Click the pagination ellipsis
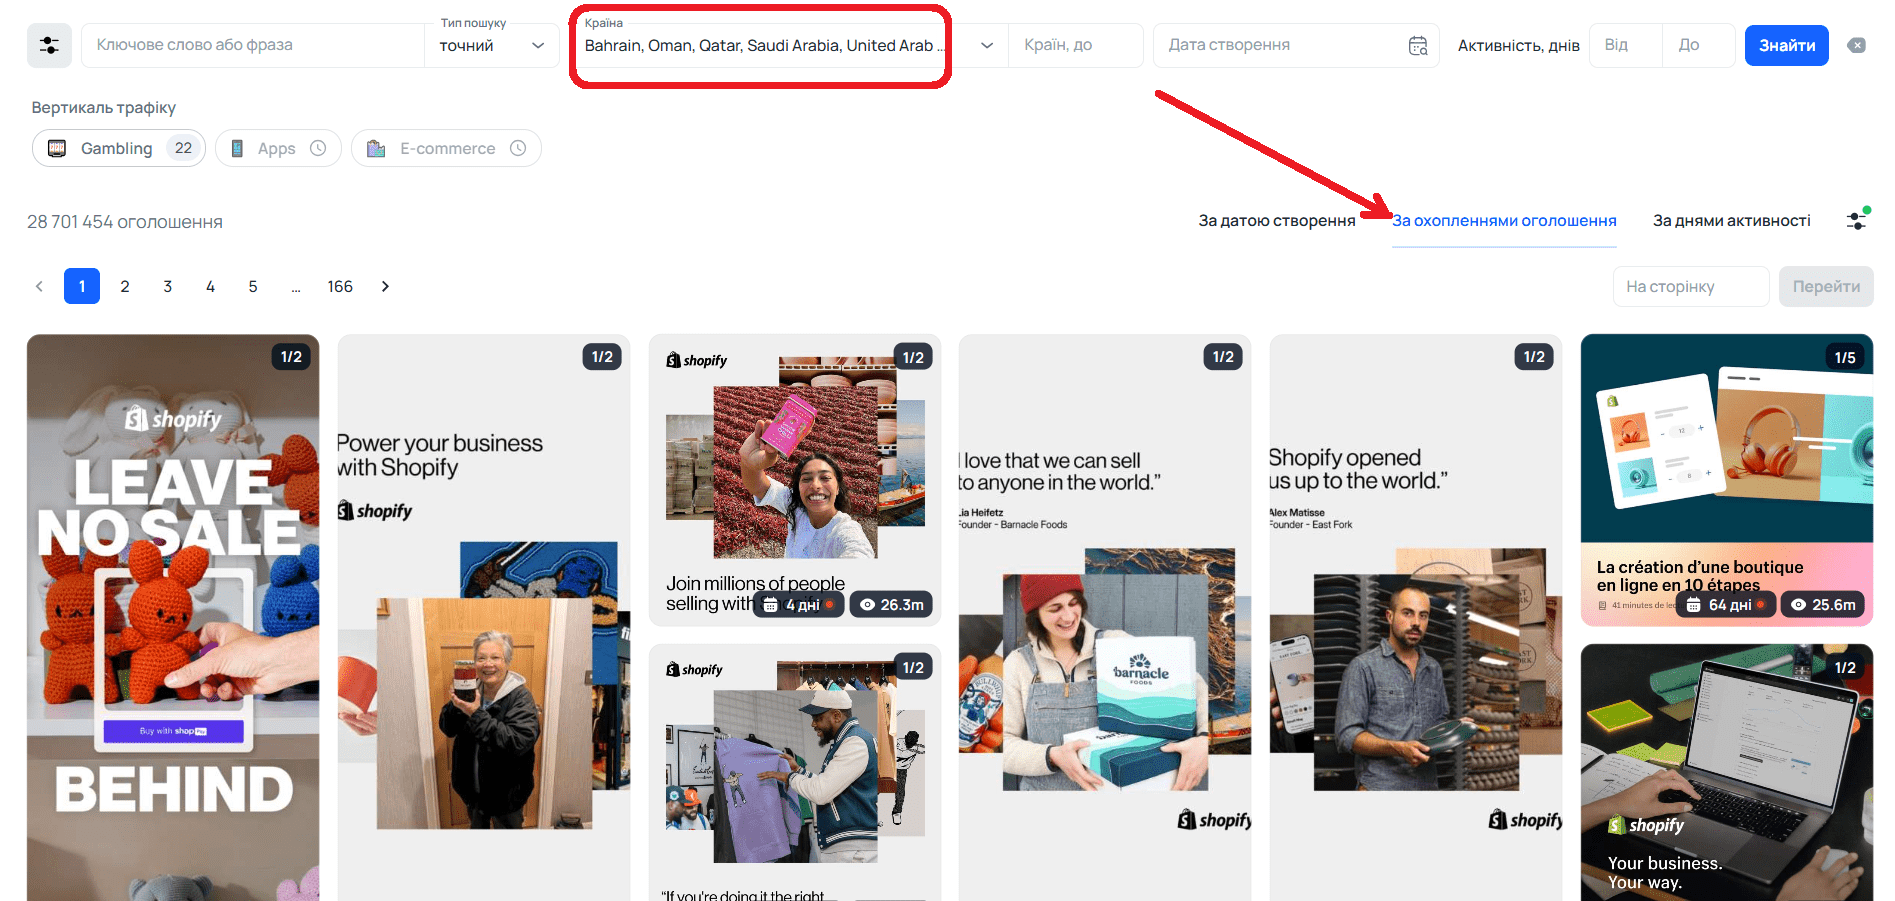Screen dimensions: 1895x901 point(296,287)
